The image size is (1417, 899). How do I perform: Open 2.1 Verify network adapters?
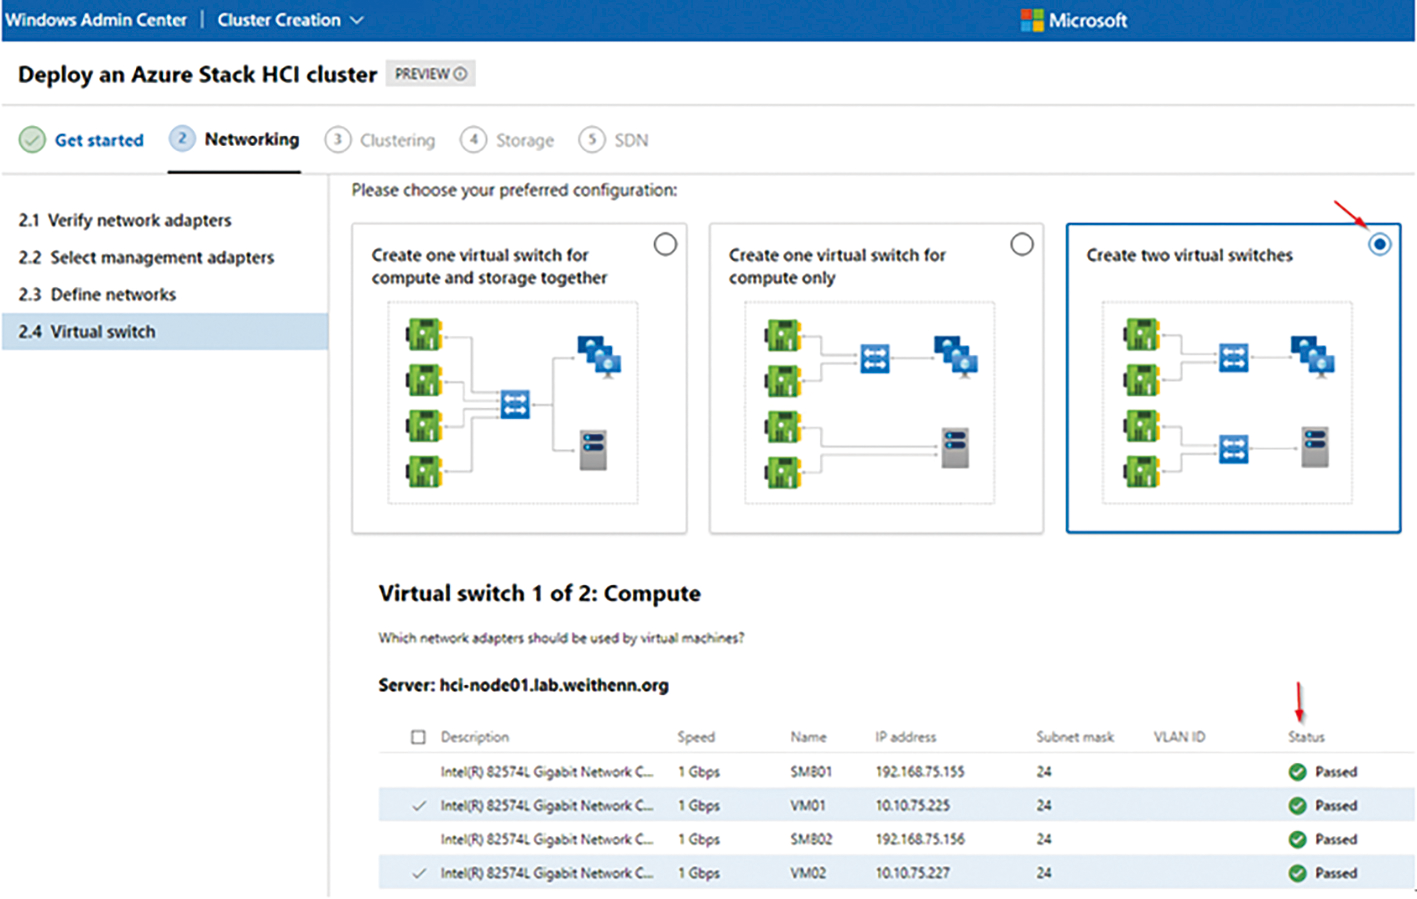[x=125, y=220]
